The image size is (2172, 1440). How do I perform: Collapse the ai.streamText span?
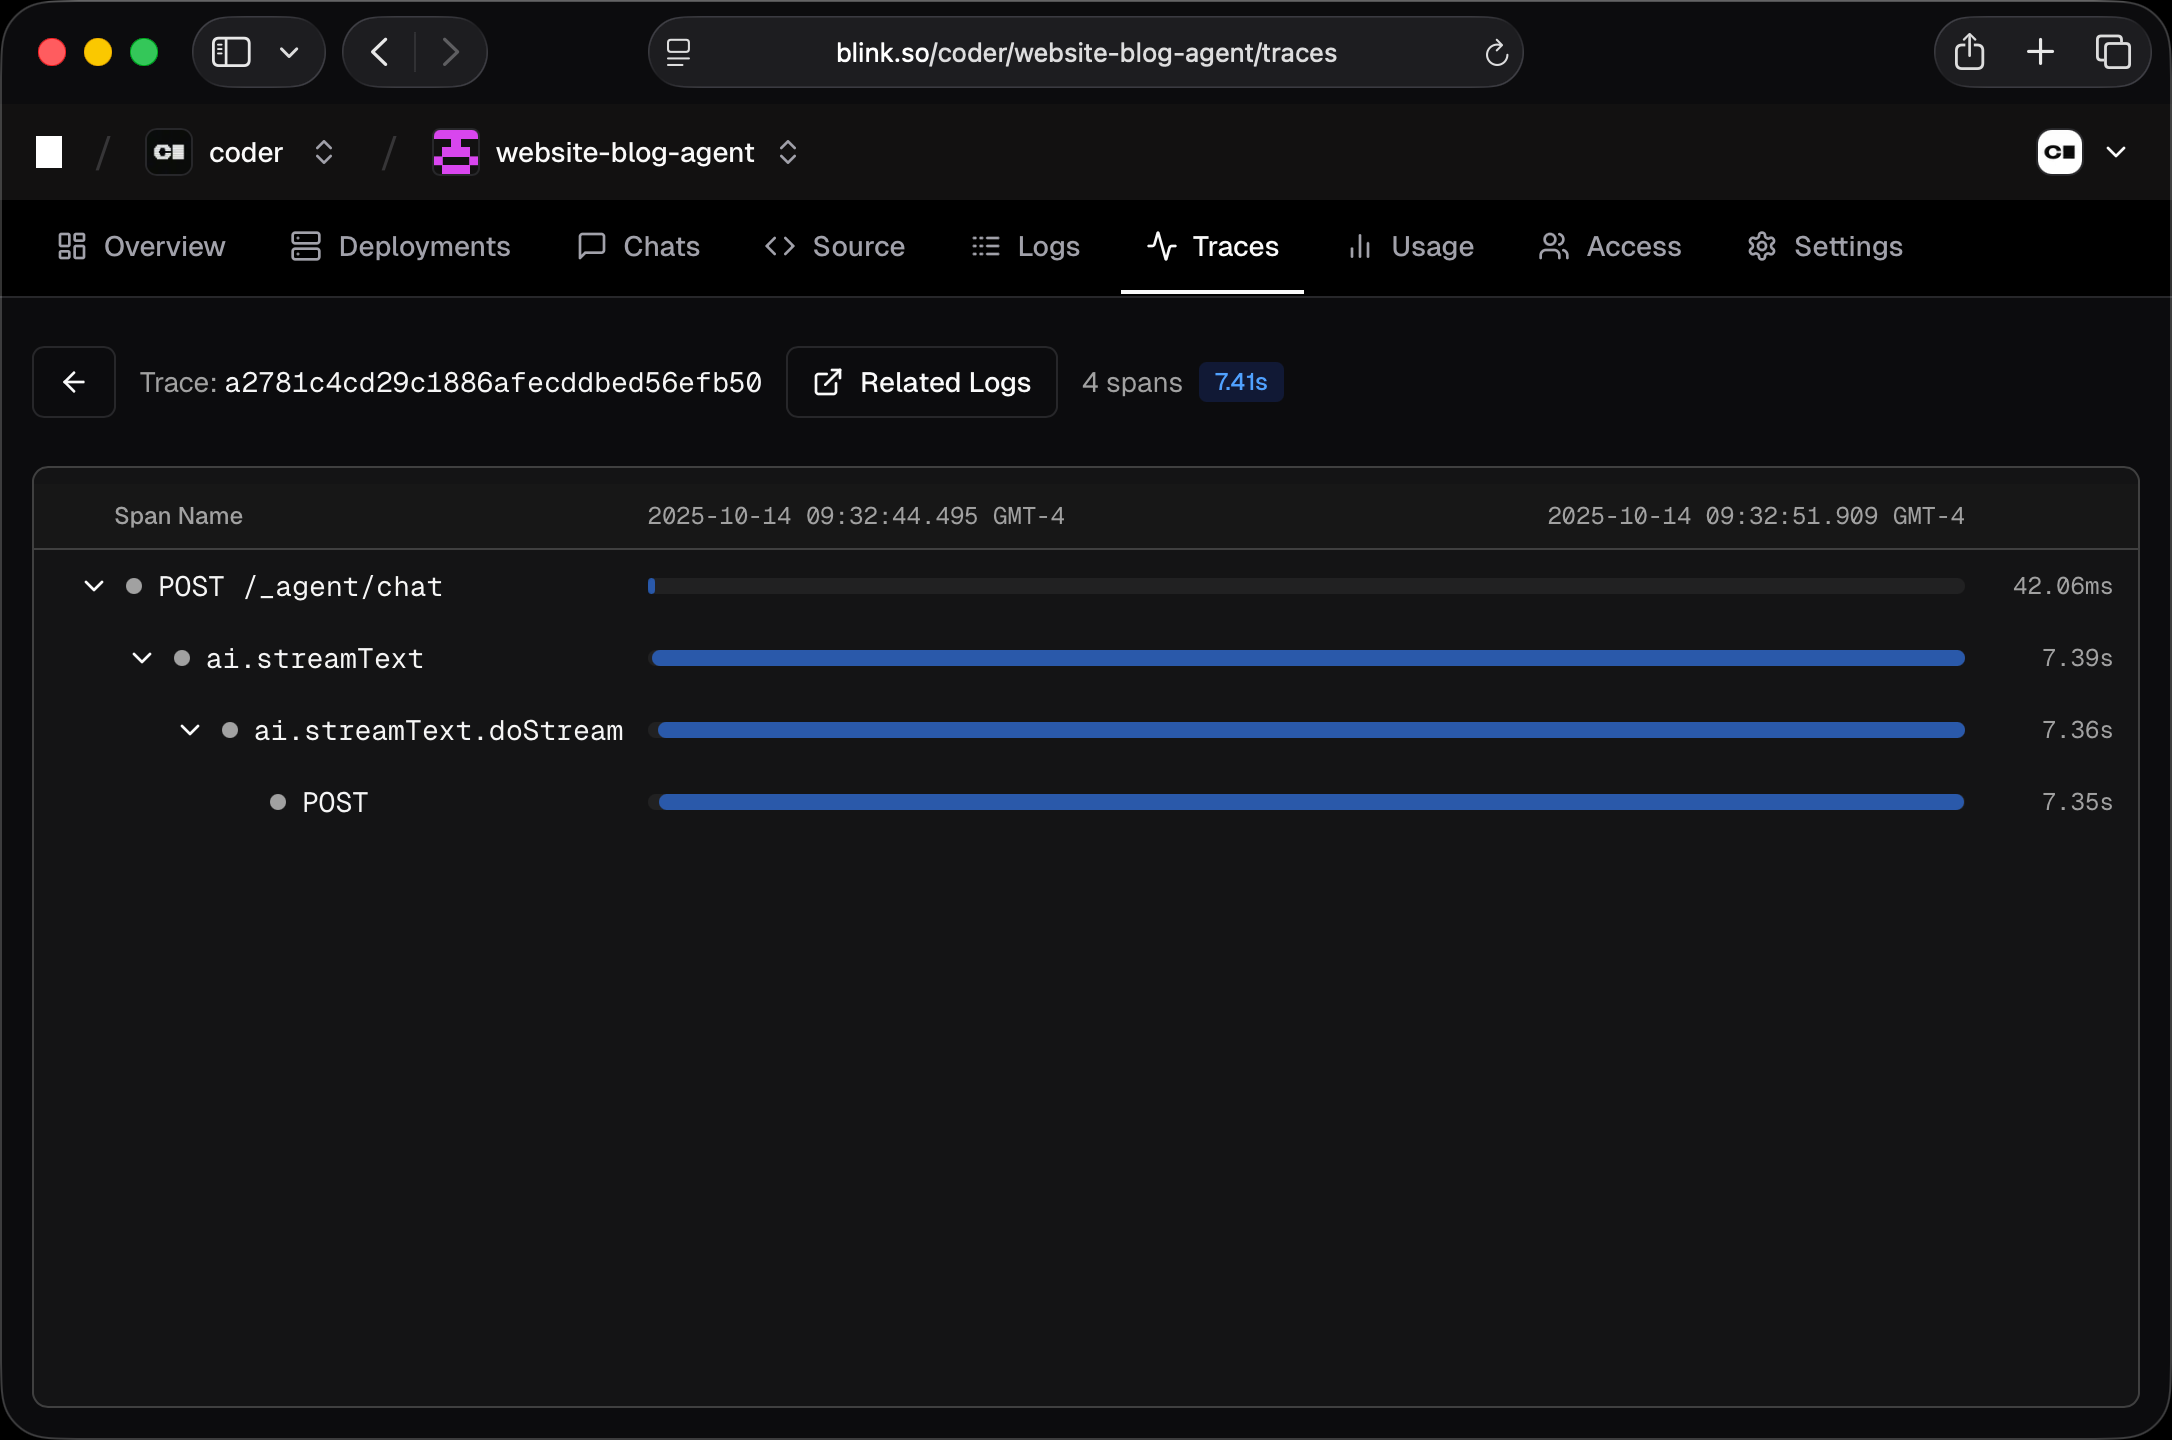141,658
